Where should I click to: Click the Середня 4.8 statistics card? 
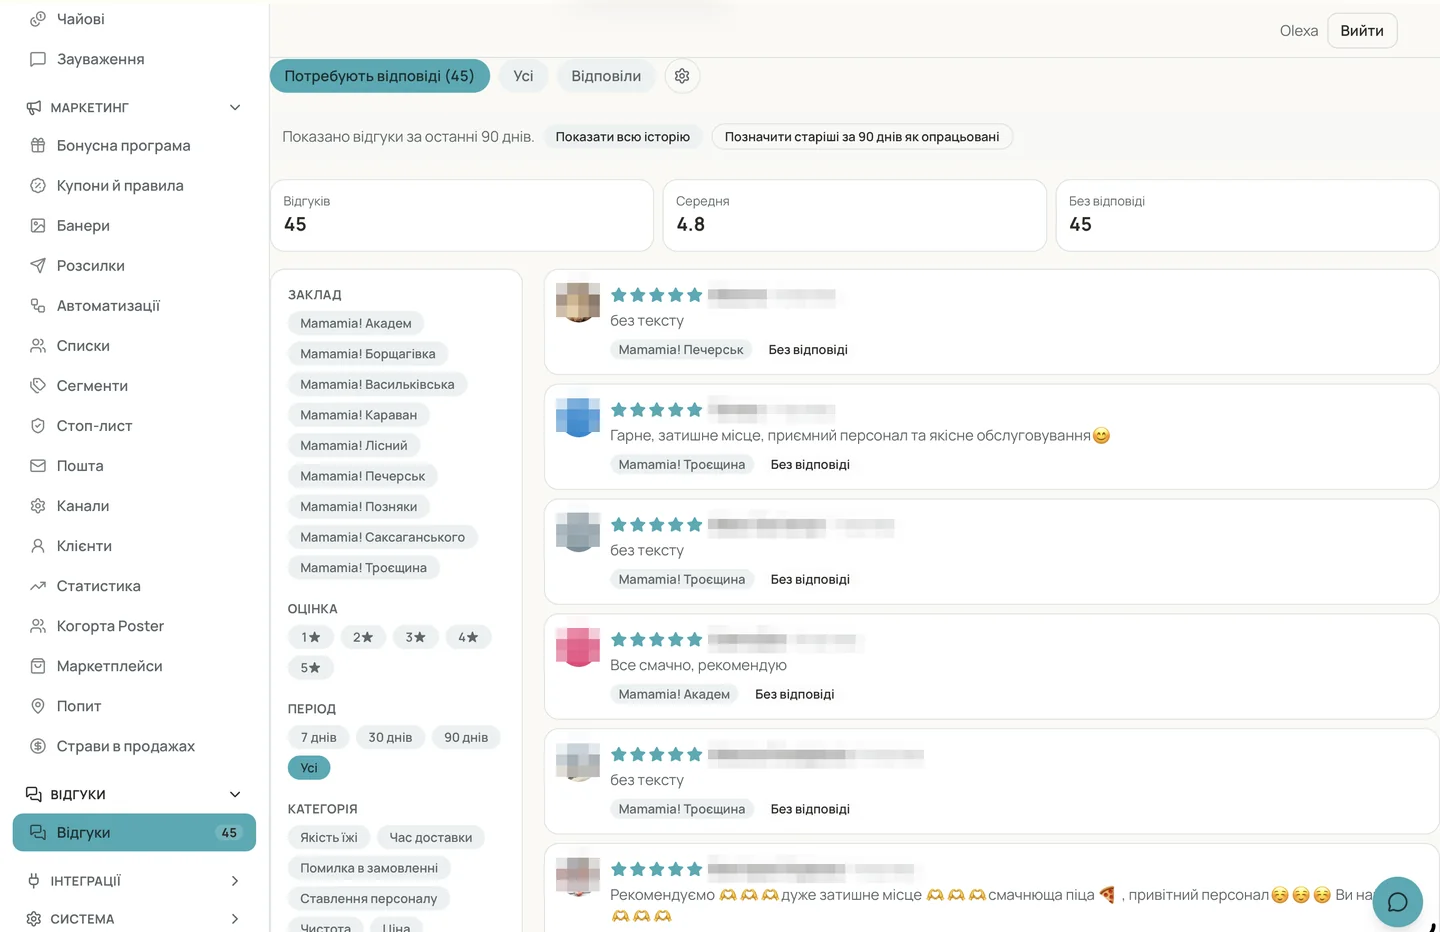click(855, 215)
